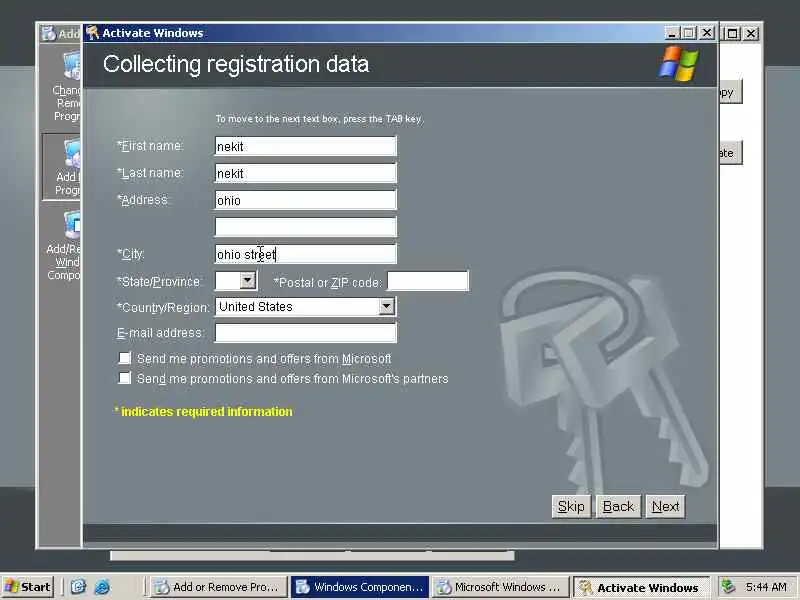
Task: Close the Activate Windows dialog
Action: click(x=707, y=33)
